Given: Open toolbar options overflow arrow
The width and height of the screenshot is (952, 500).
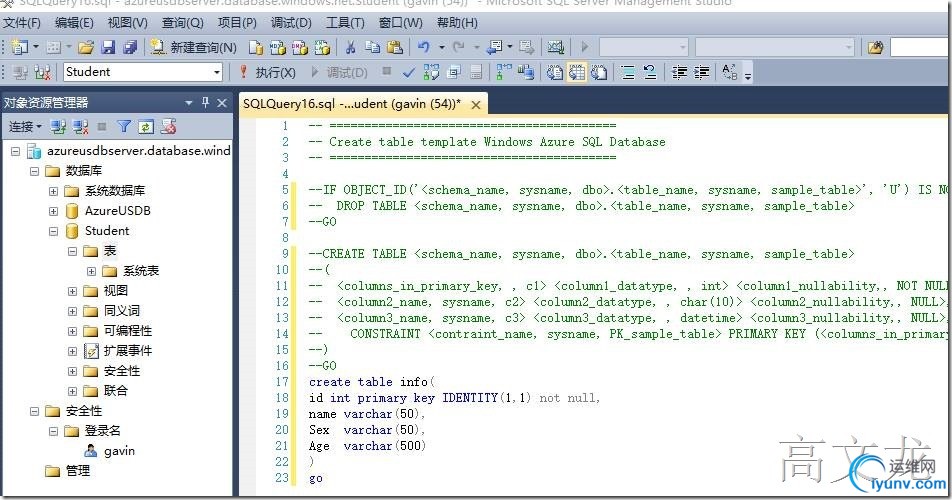Looking at the screenshot, I should (x=748, y=75).
